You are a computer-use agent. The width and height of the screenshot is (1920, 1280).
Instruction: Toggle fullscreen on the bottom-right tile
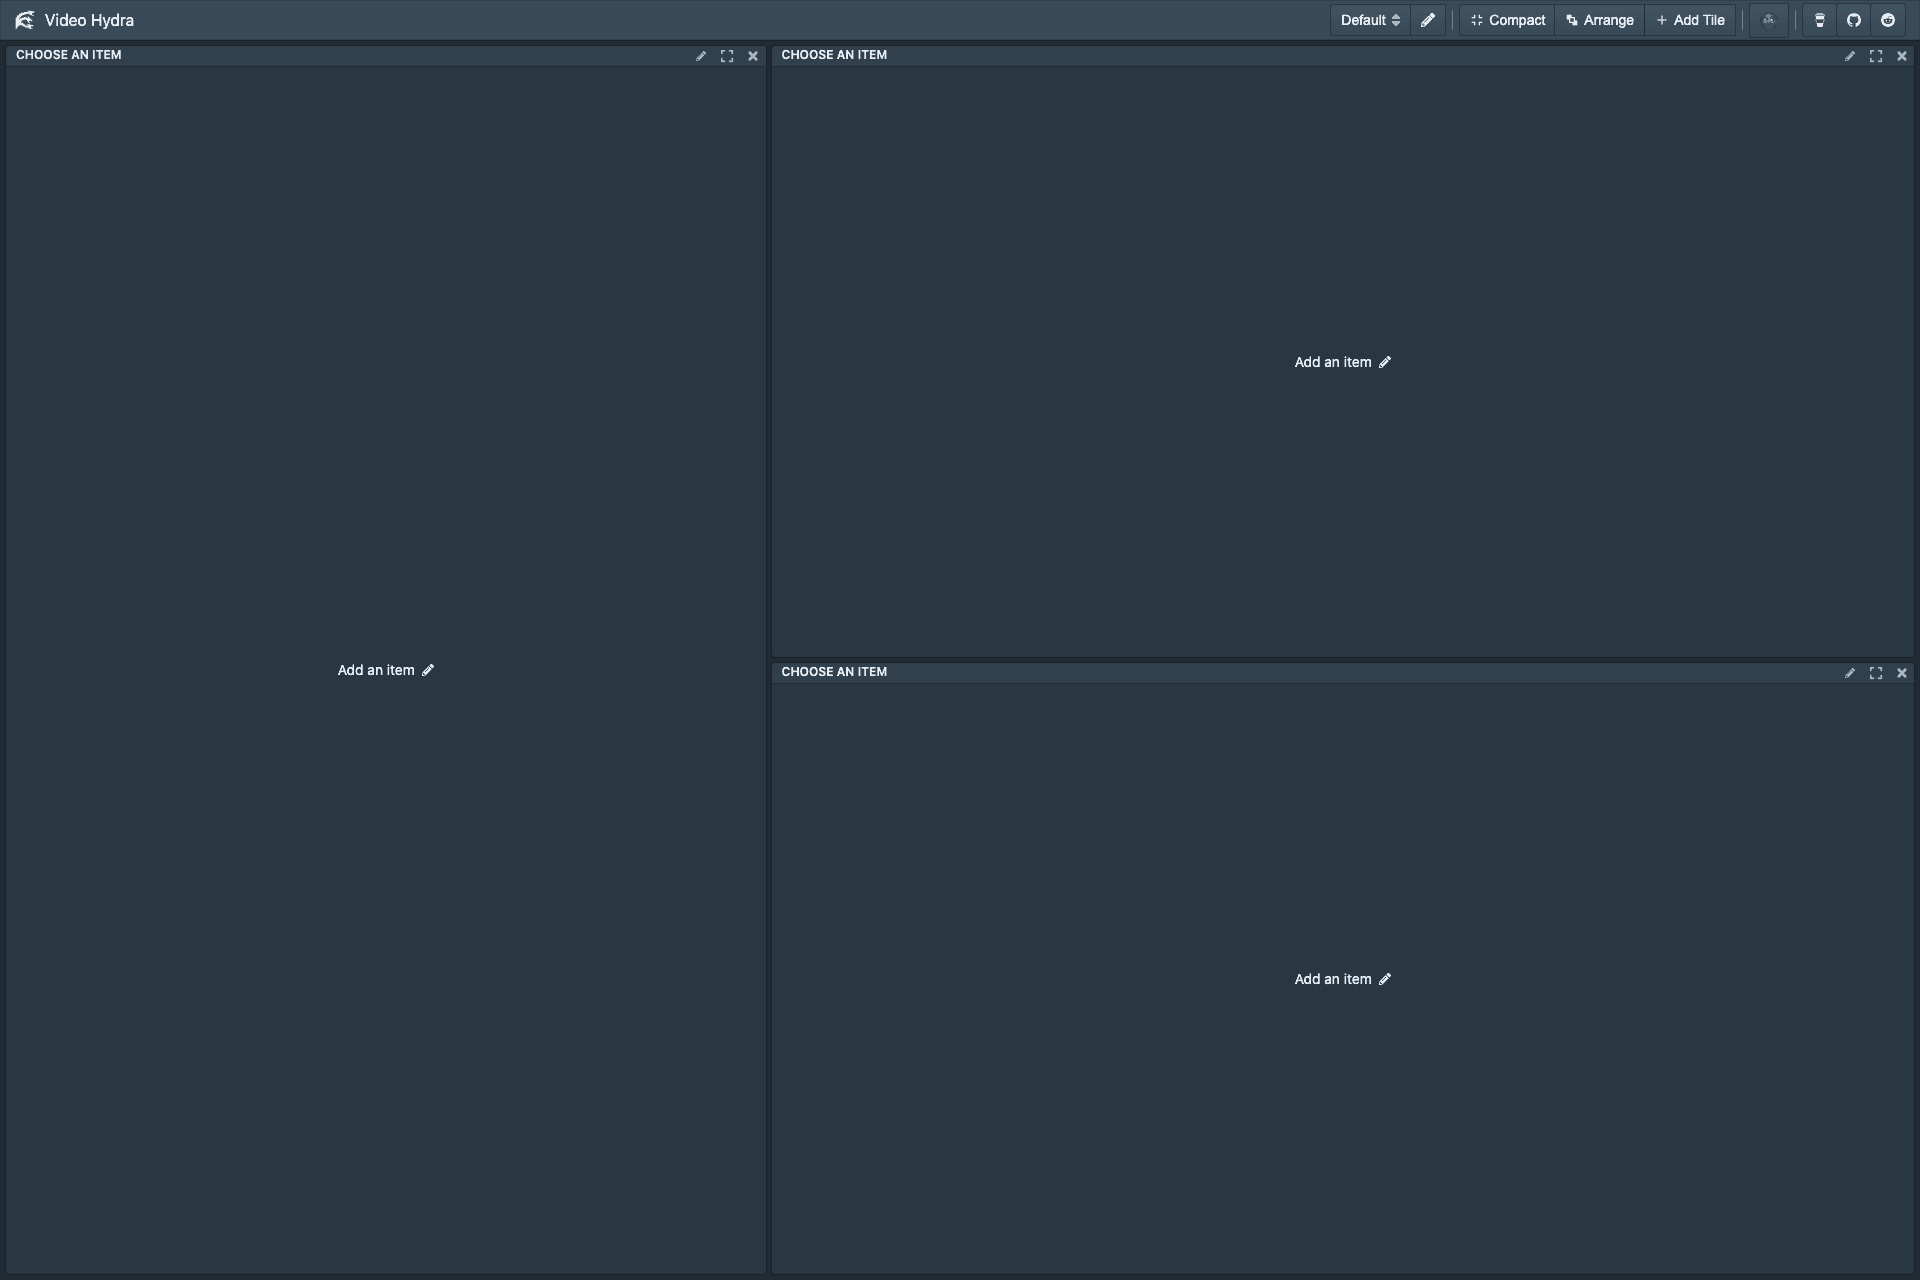click(1876, 673)
